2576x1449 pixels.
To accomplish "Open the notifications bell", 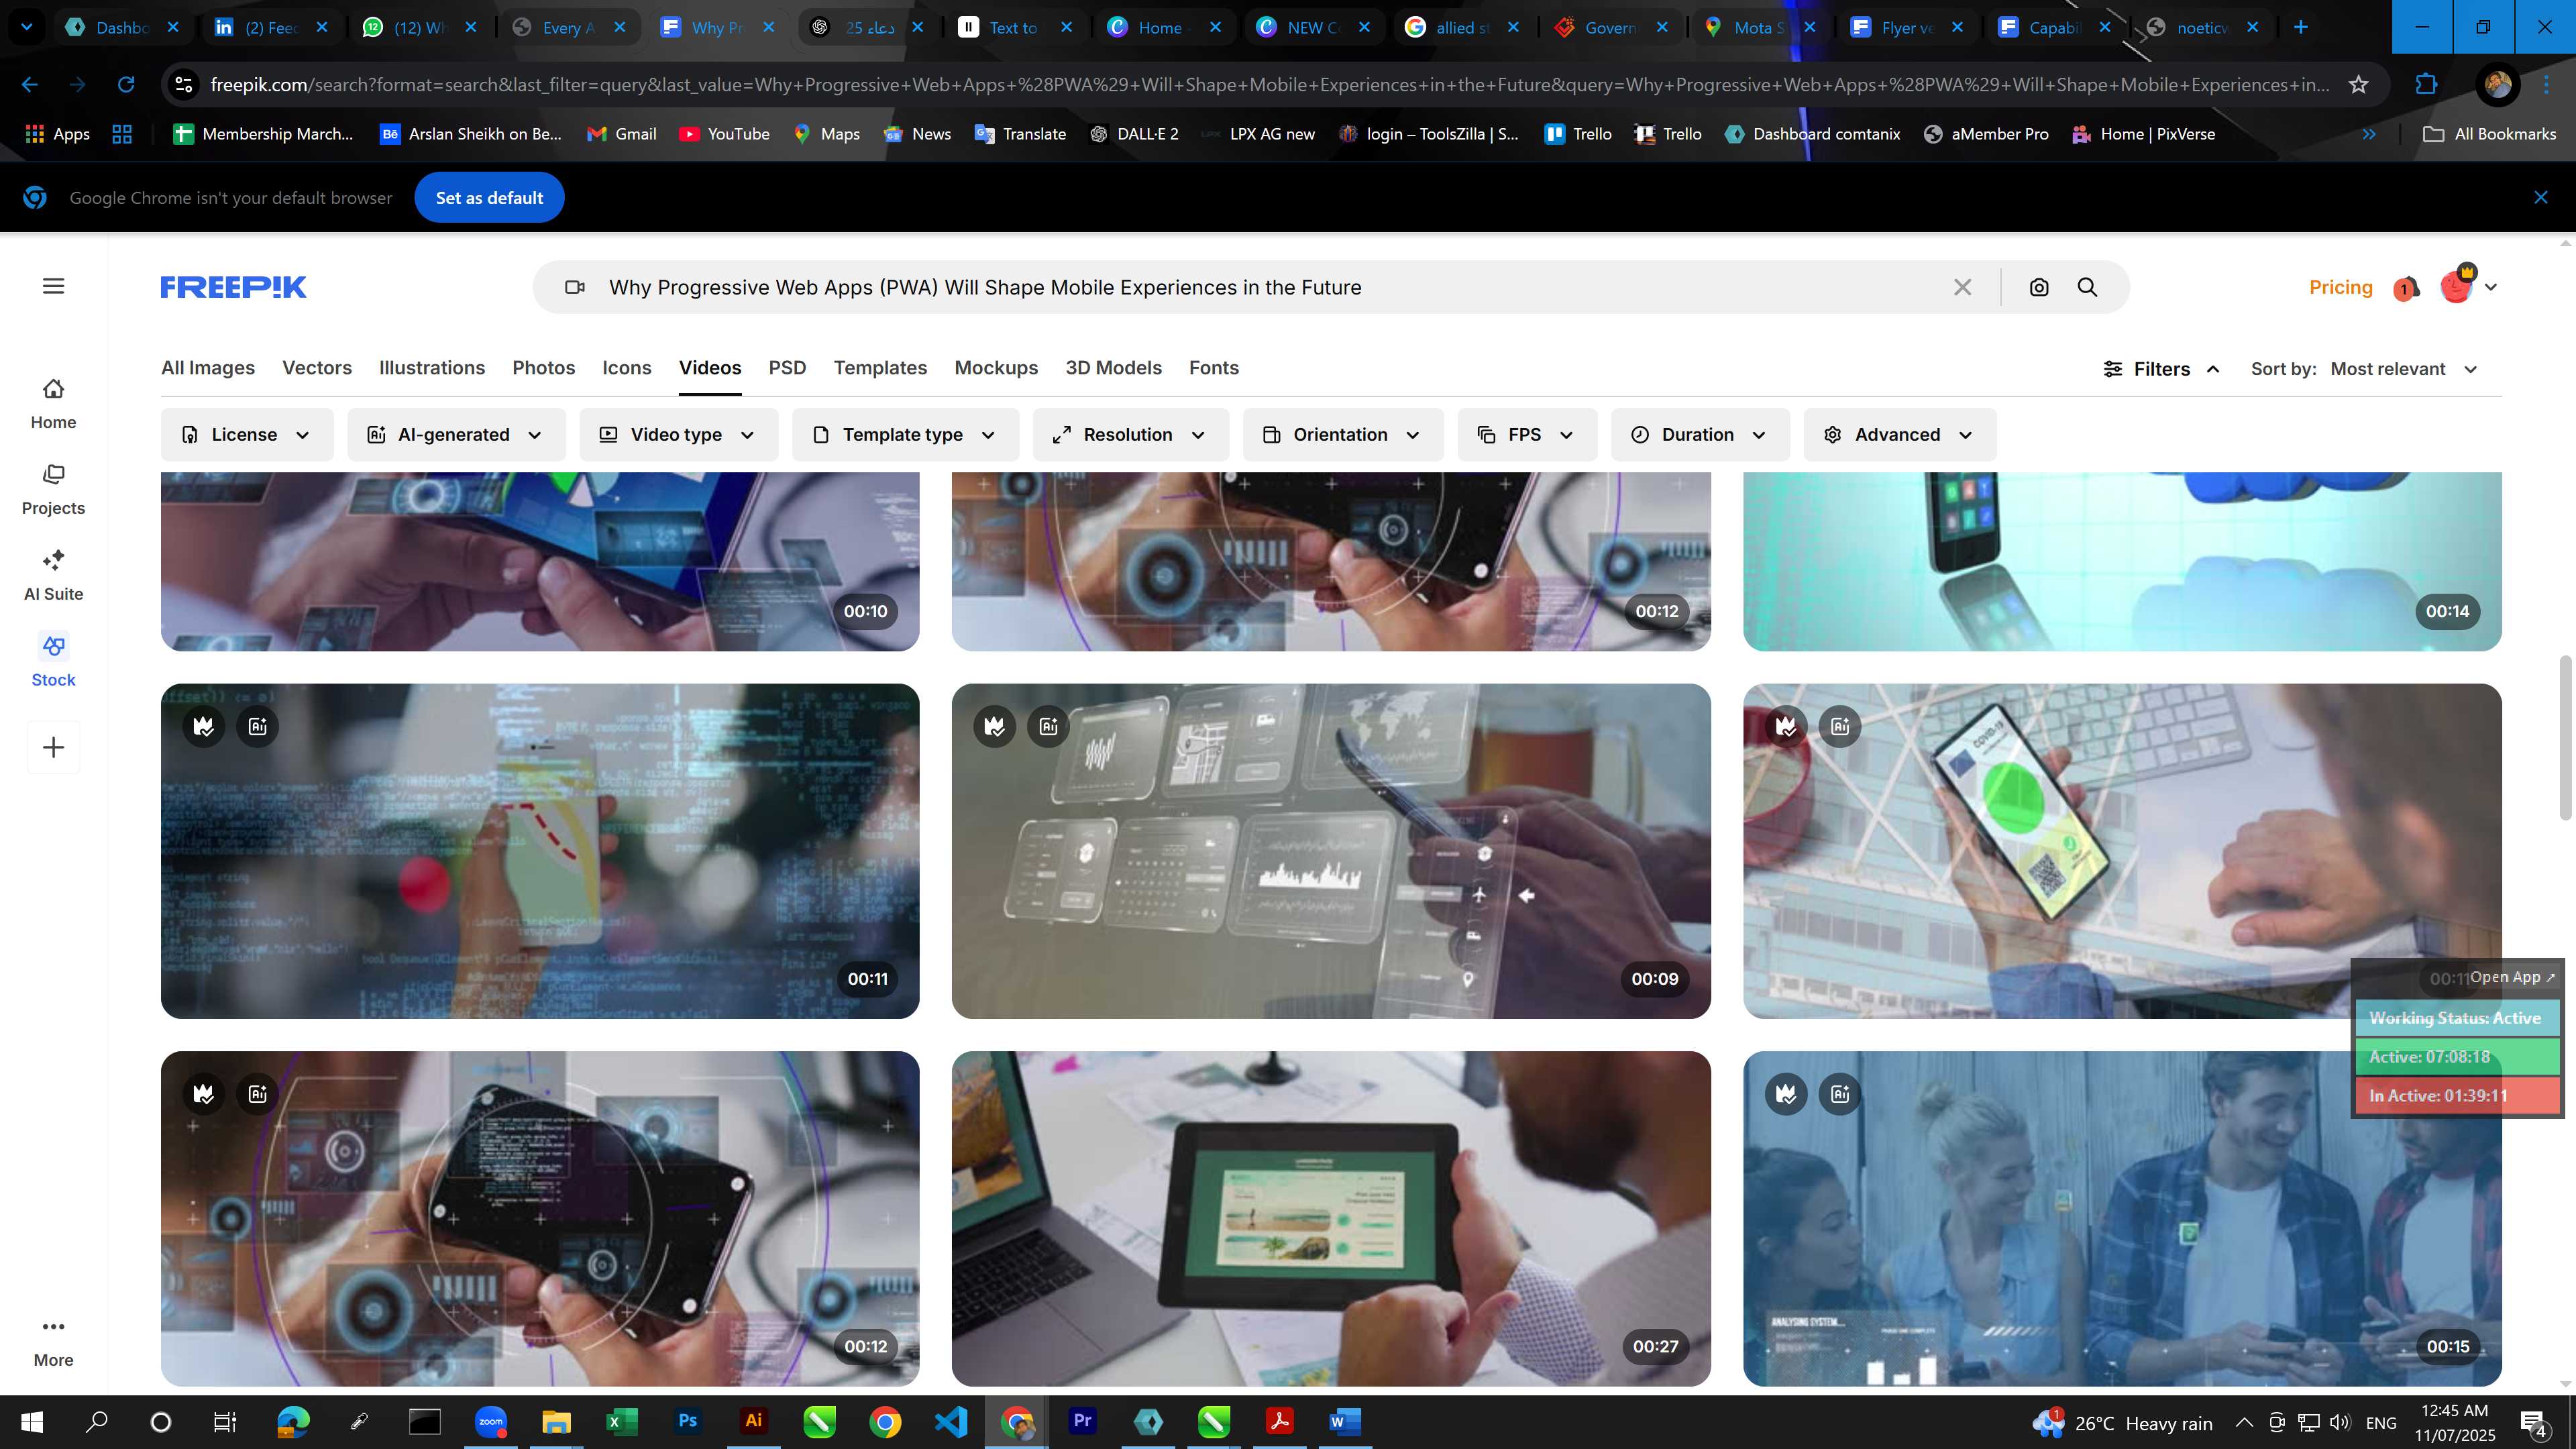I will tap(2406, 288).
